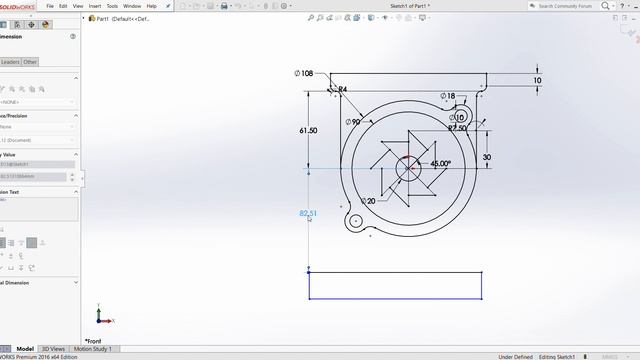Click the Undo toolbar icon
This screenshot has width=640, height=360.
click(238, 6)
